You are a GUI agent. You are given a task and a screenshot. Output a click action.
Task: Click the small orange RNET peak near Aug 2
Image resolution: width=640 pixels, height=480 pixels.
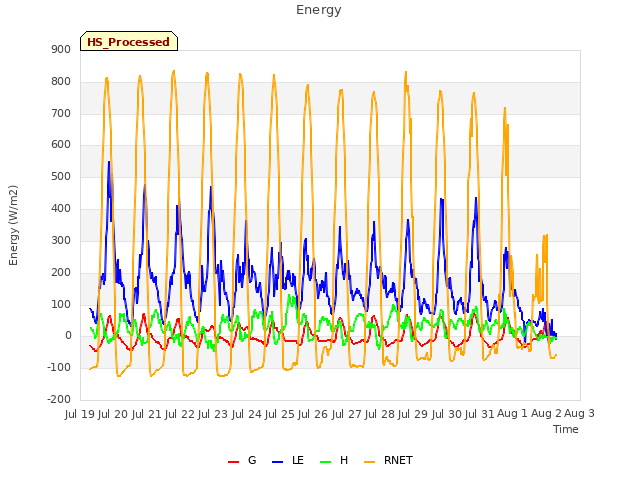(546, 235)
